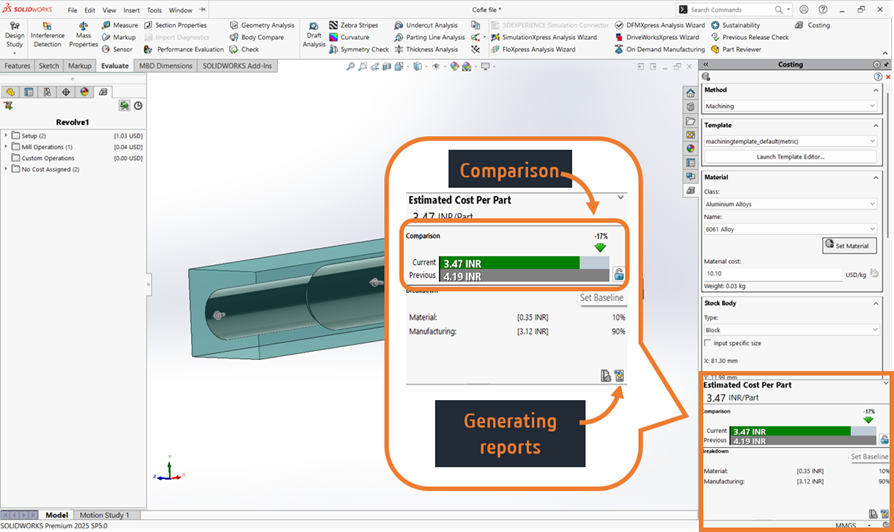Open the Design Library task pane tab

pyautogui.click(x=690, y=107)
